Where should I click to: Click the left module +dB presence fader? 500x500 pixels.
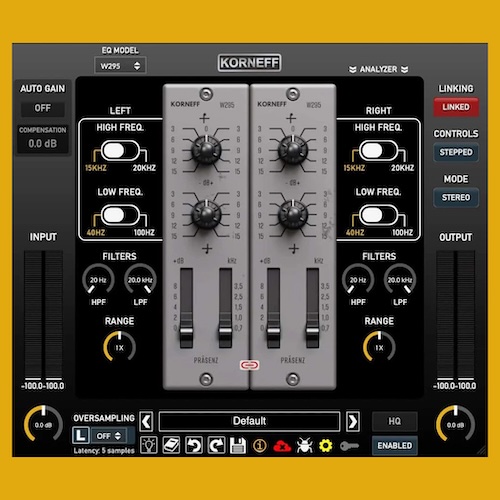click(x=186, y=331)
